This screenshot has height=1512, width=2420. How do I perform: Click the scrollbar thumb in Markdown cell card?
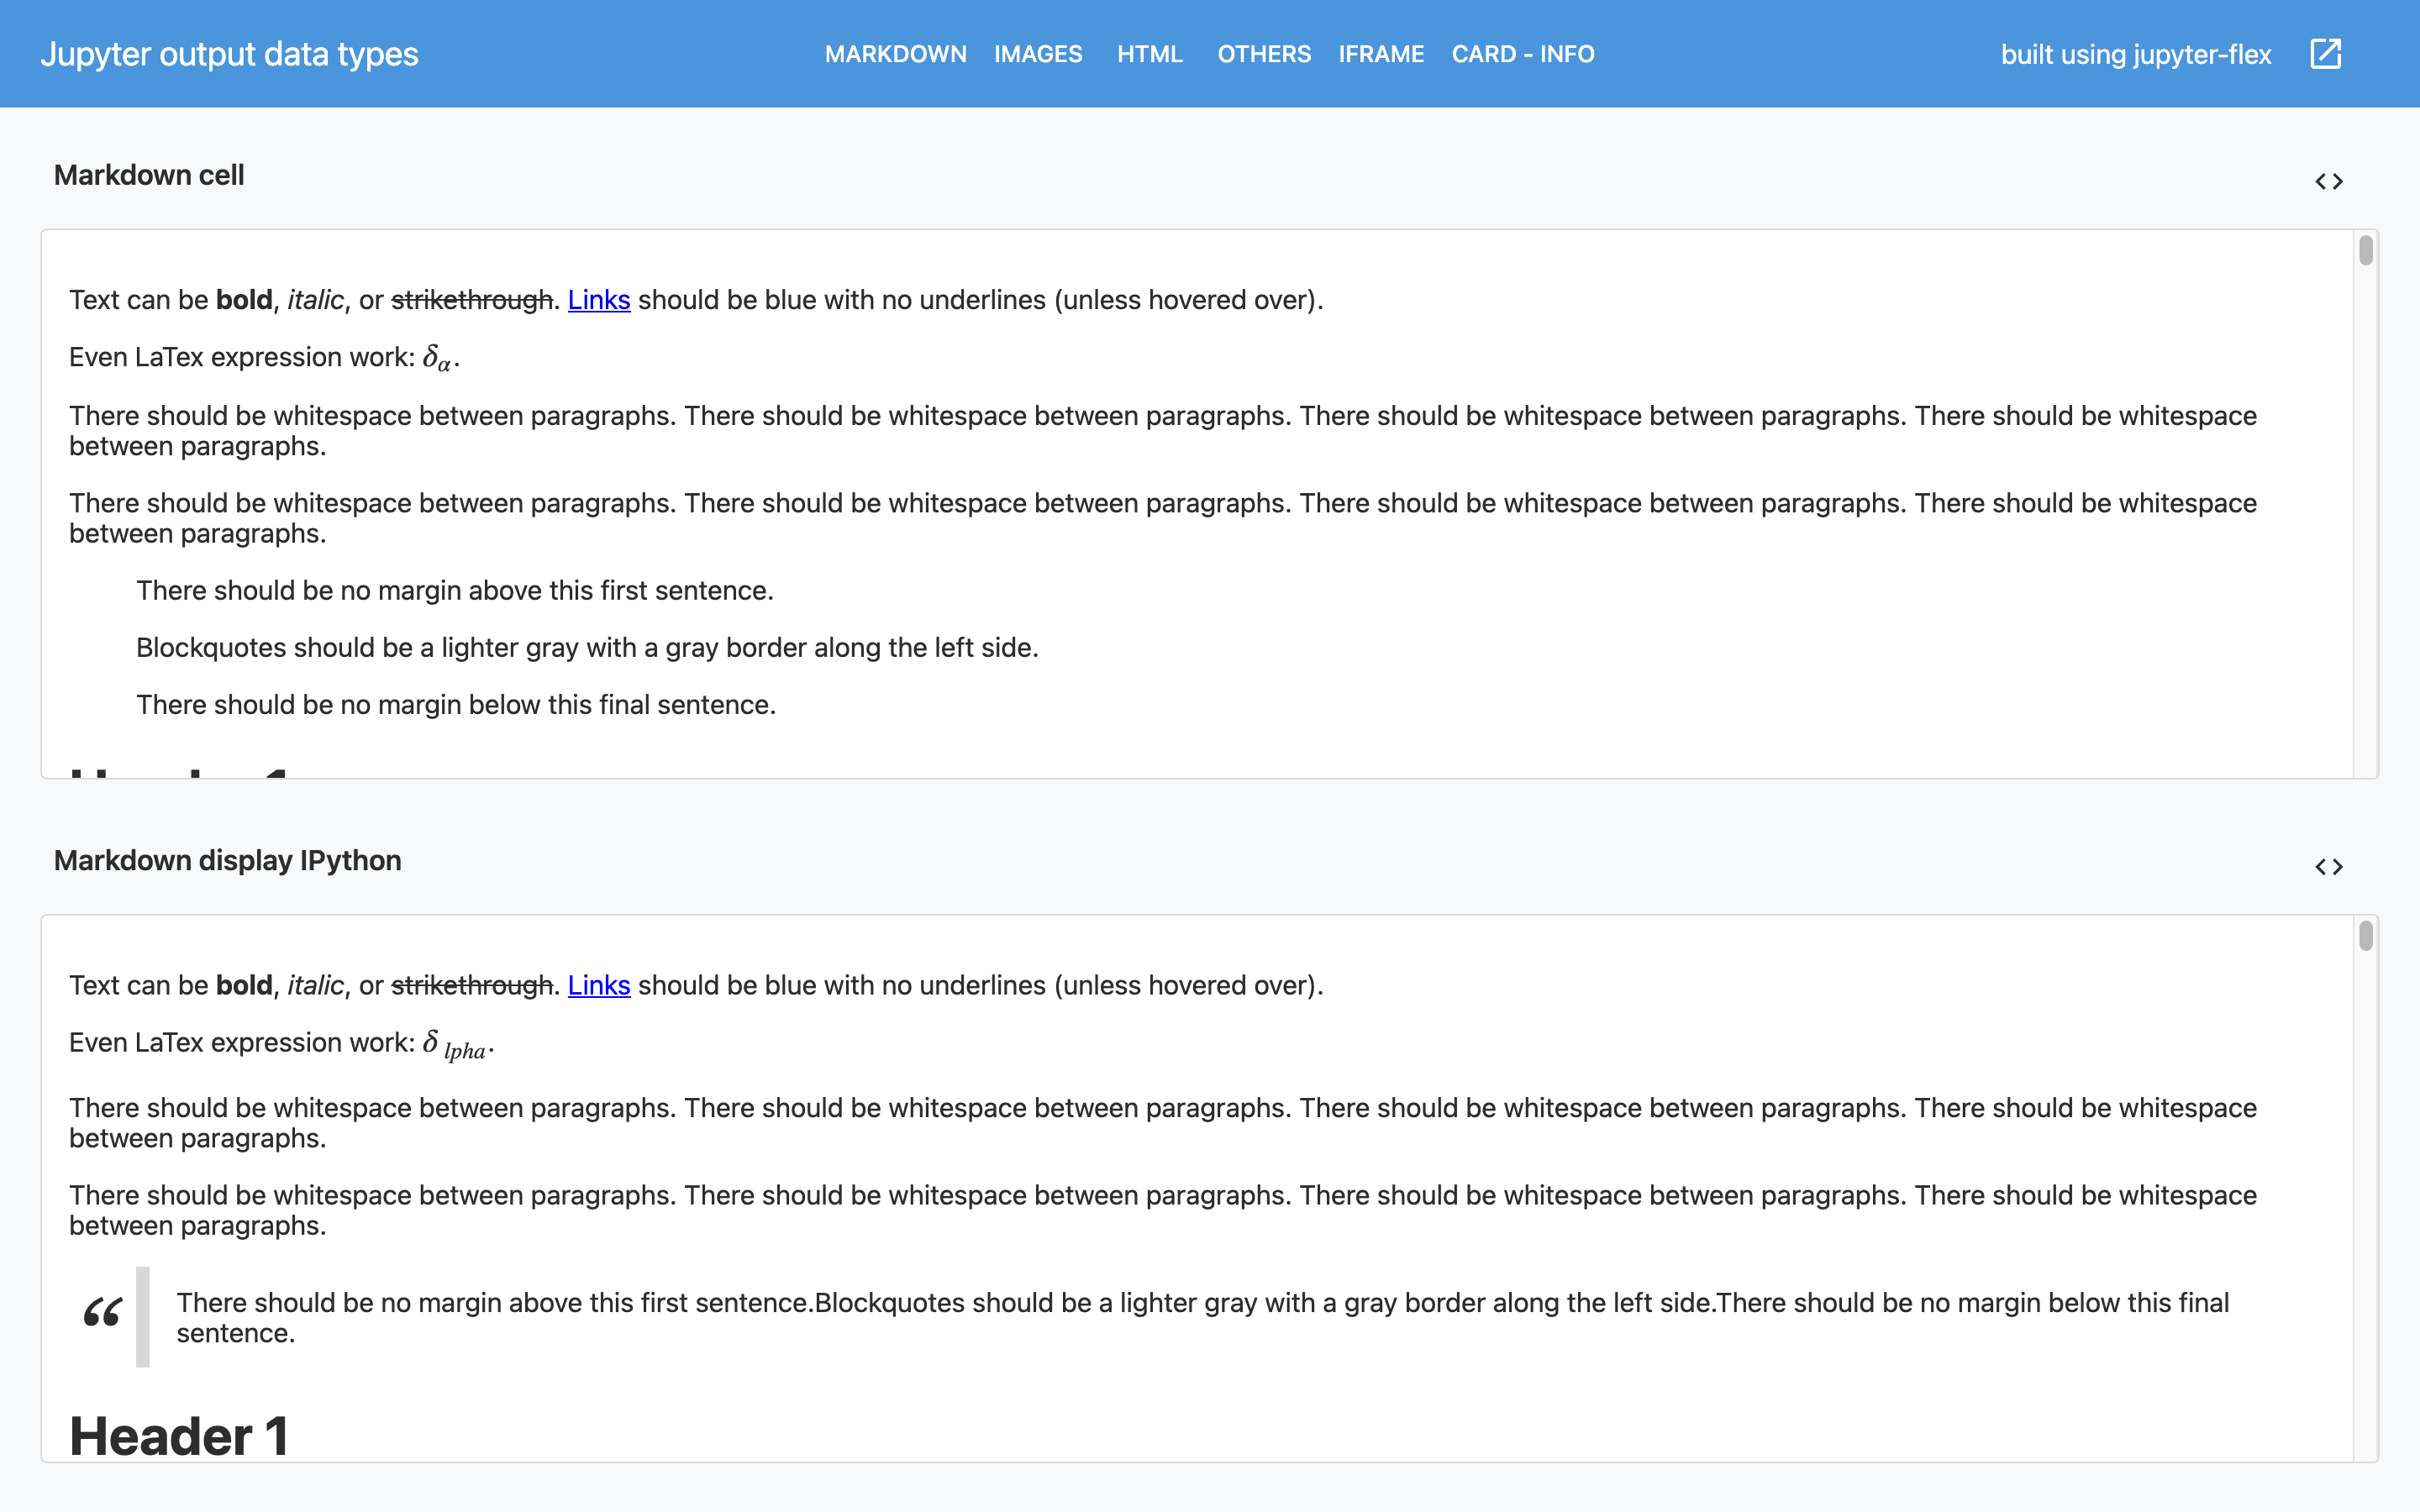click(2365, 250)
